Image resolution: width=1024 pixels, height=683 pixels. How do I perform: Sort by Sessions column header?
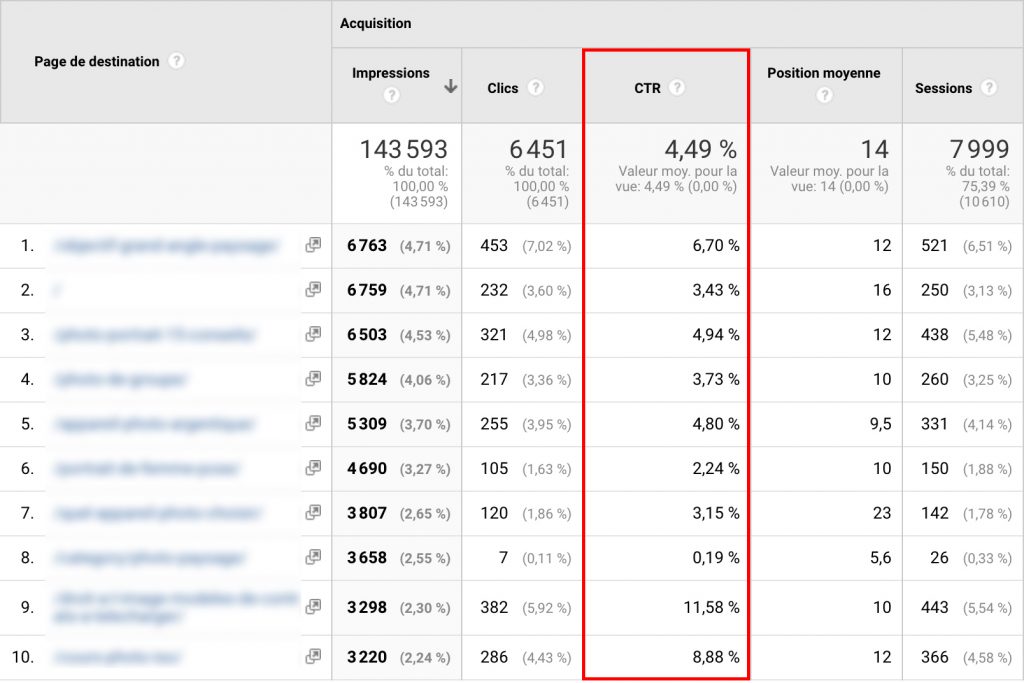943,88
